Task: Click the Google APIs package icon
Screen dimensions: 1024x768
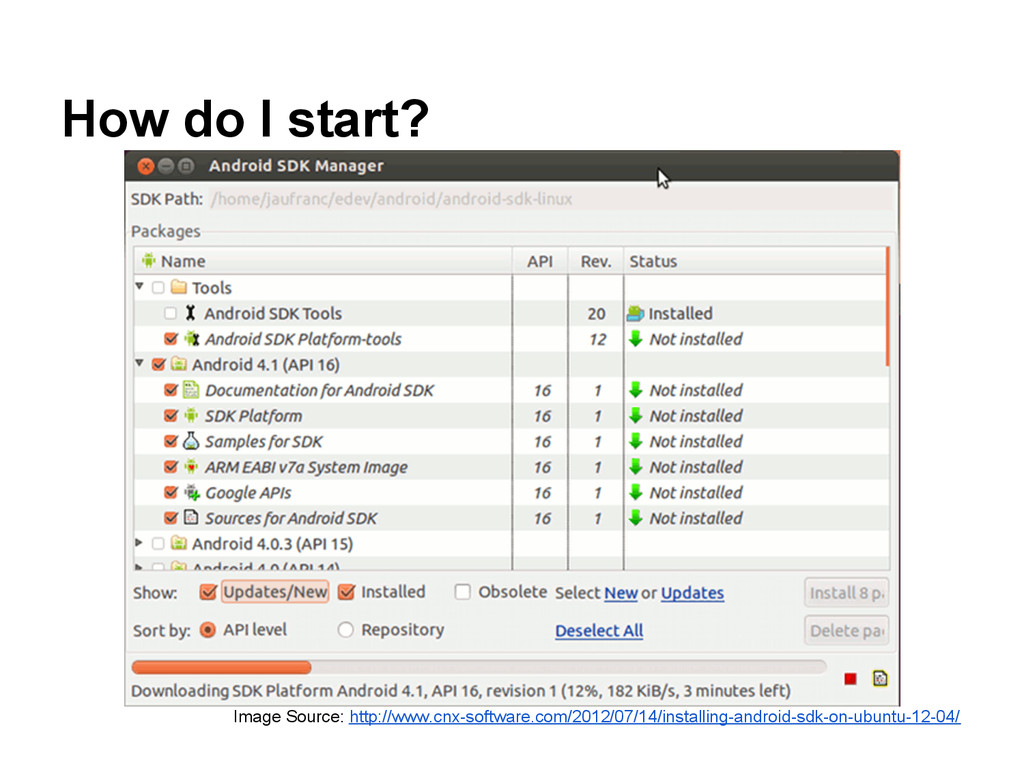Action: click(x=191, y=492)
